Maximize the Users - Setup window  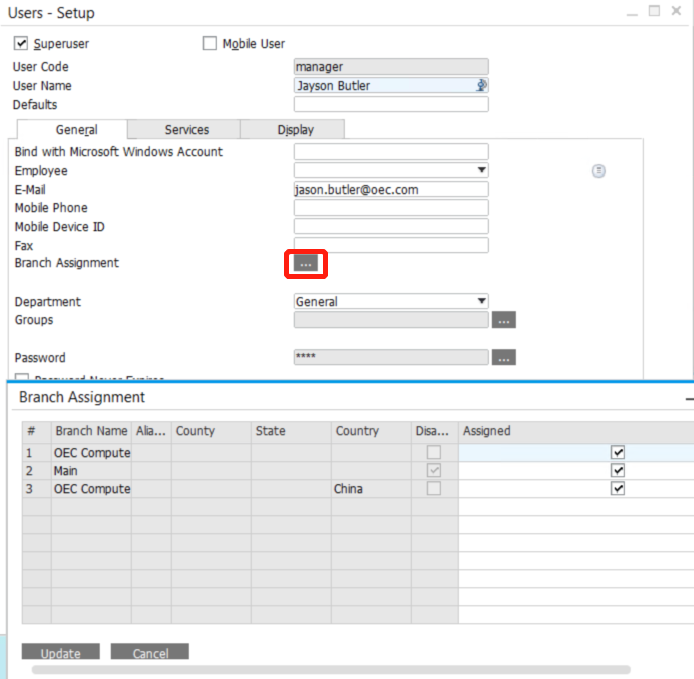[x=654, y=11]
